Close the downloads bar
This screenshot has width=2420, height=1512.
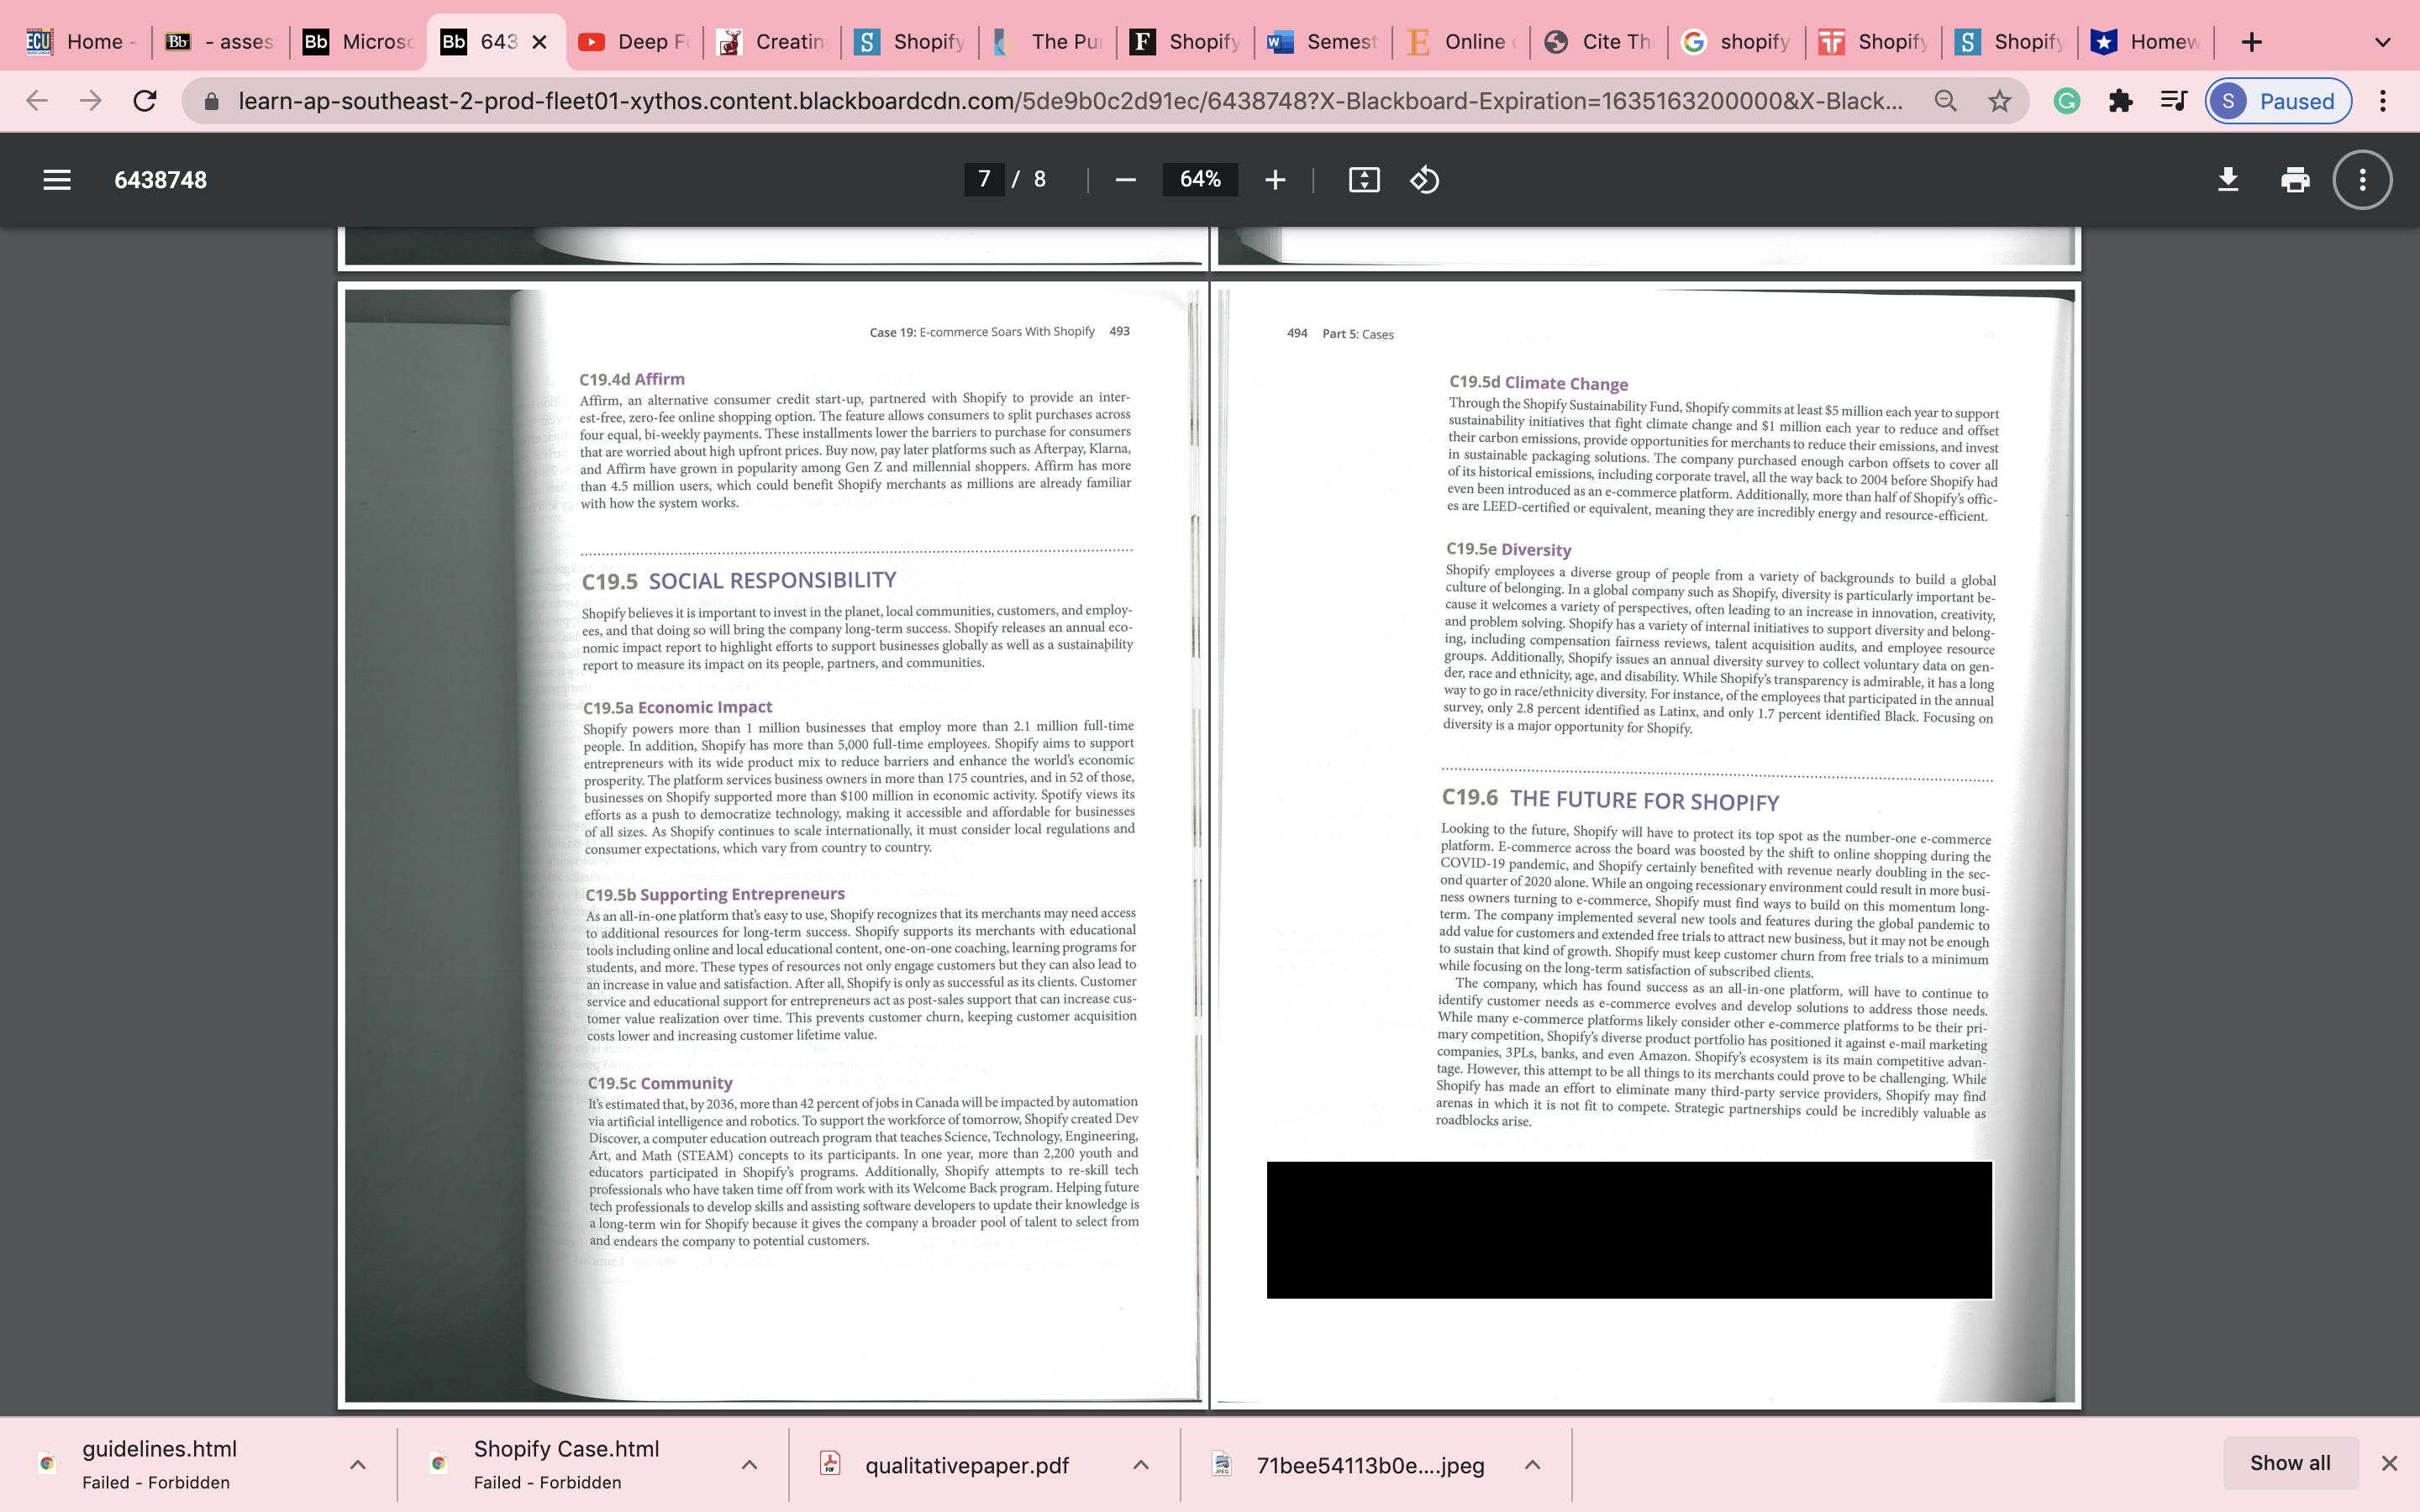pos(2389,1463)
